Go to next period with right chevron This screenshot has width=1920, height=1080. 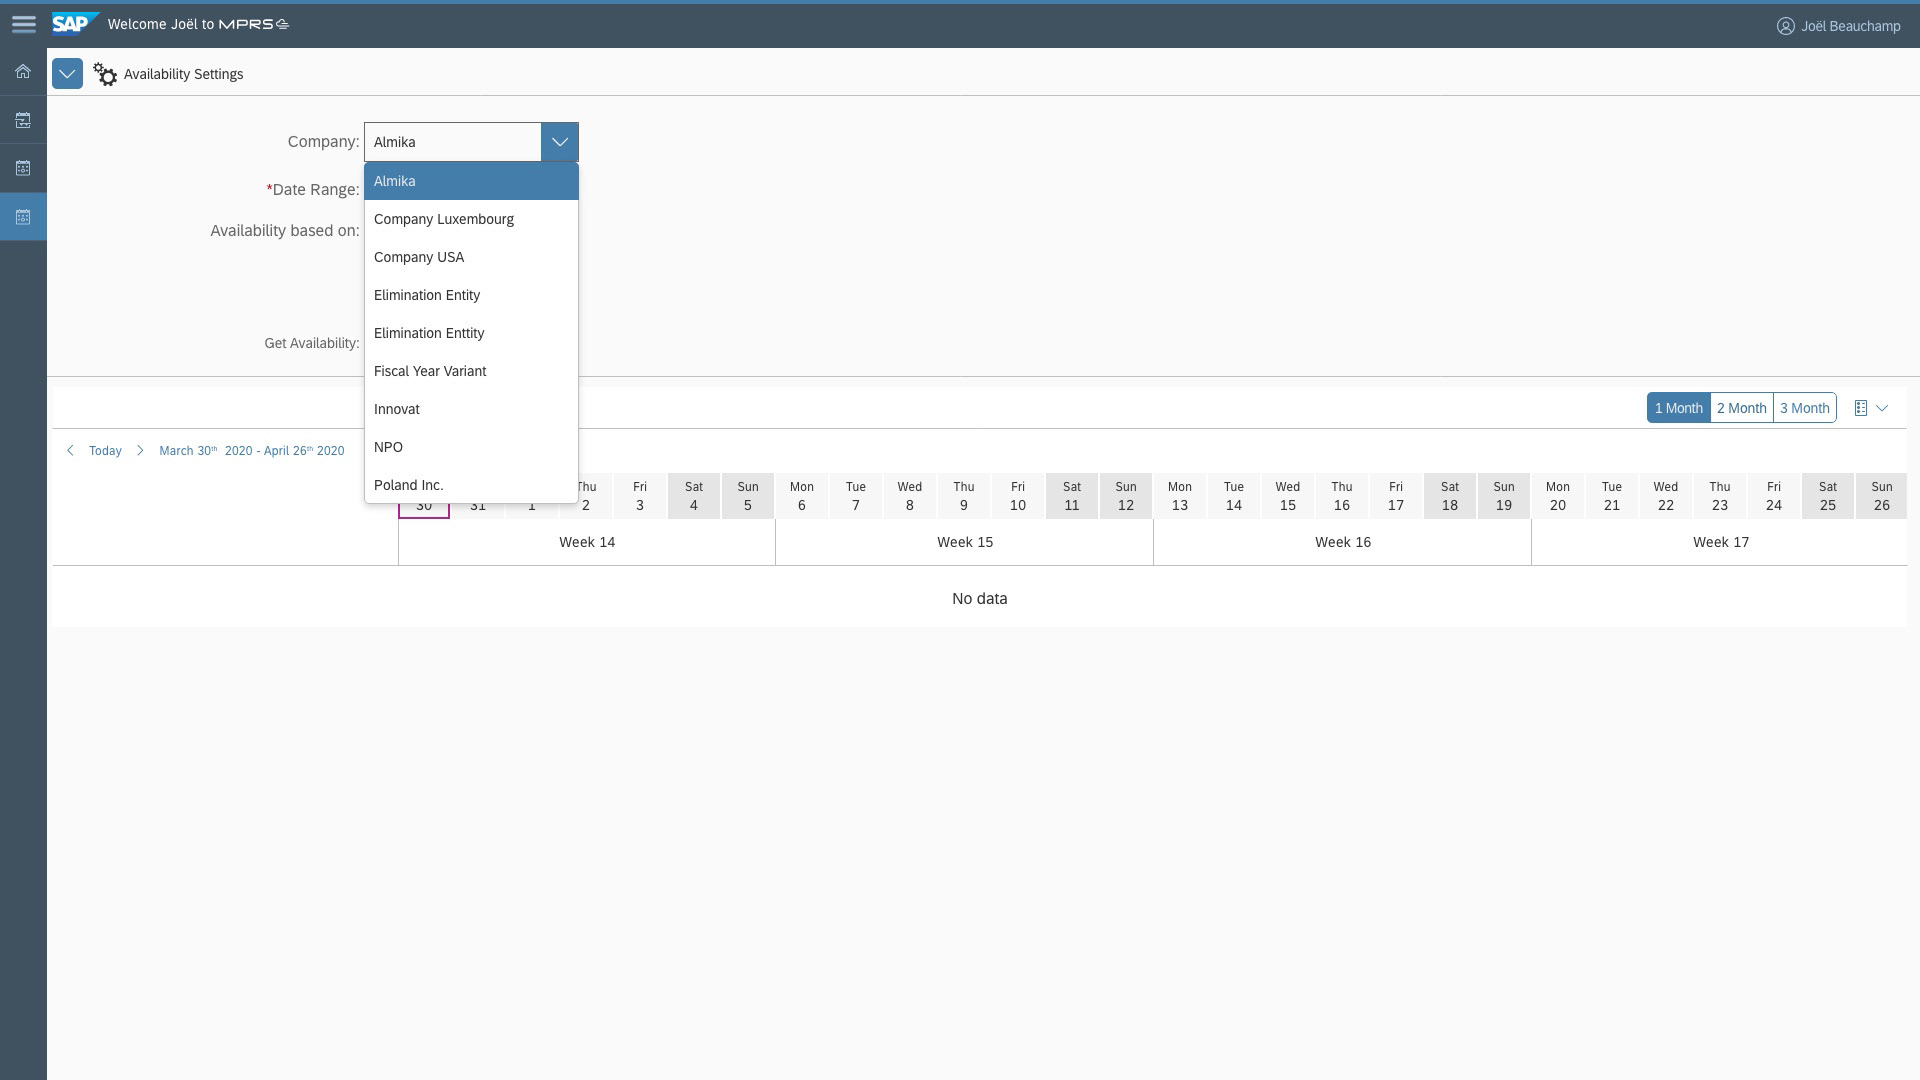(x=140, y=451)
